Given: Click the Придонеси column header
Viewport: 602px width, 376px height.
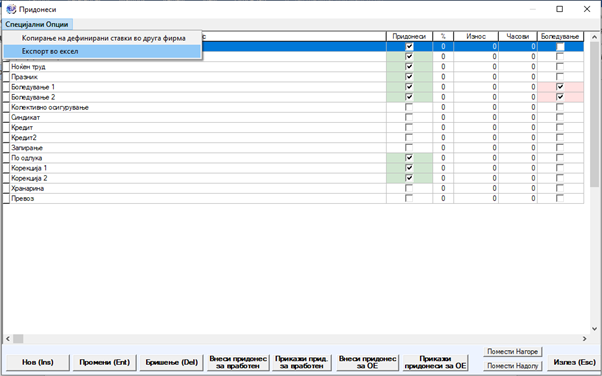Looking at the screenshot, I should [x=409, y=36].
